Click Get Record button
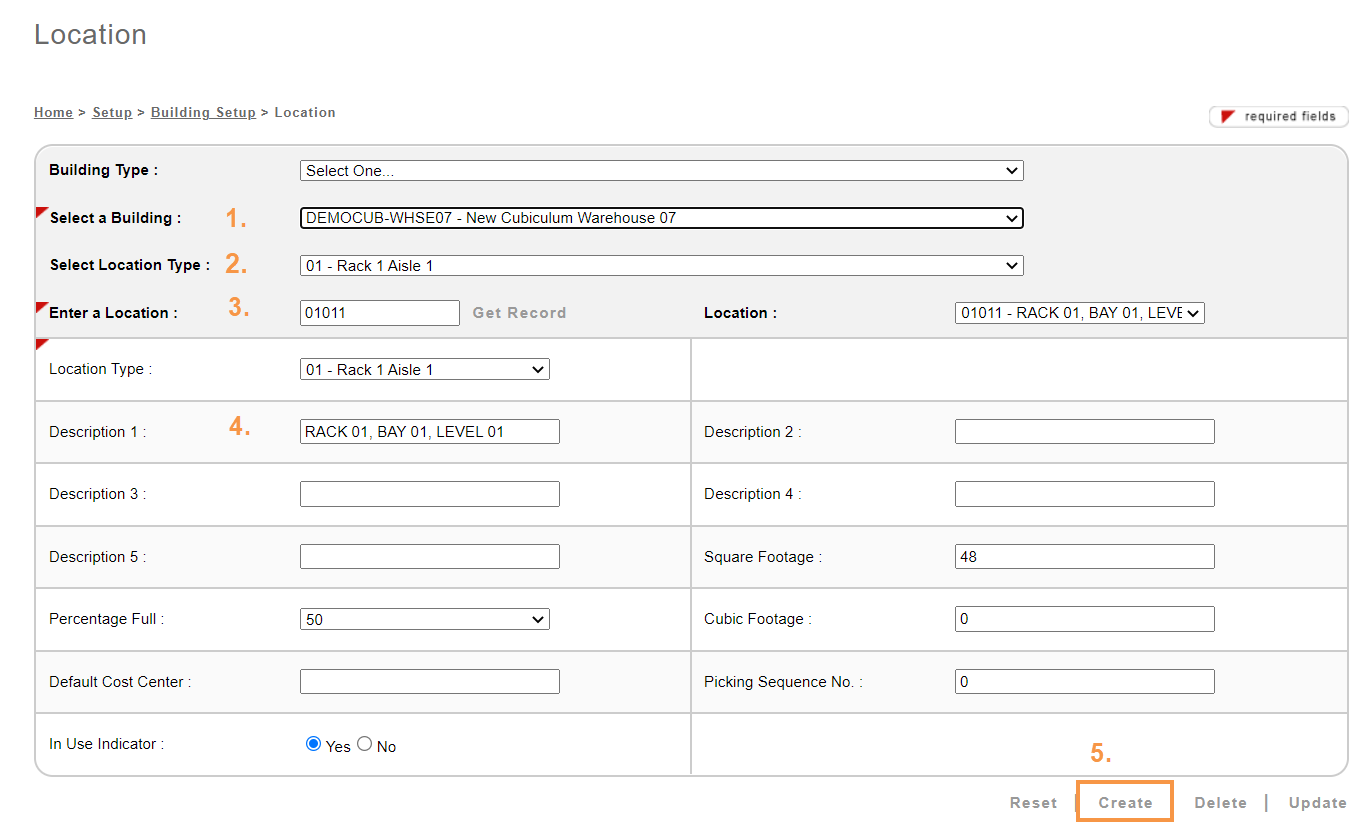This screenshot has height=825, width=1371. [x=519, y=313]
